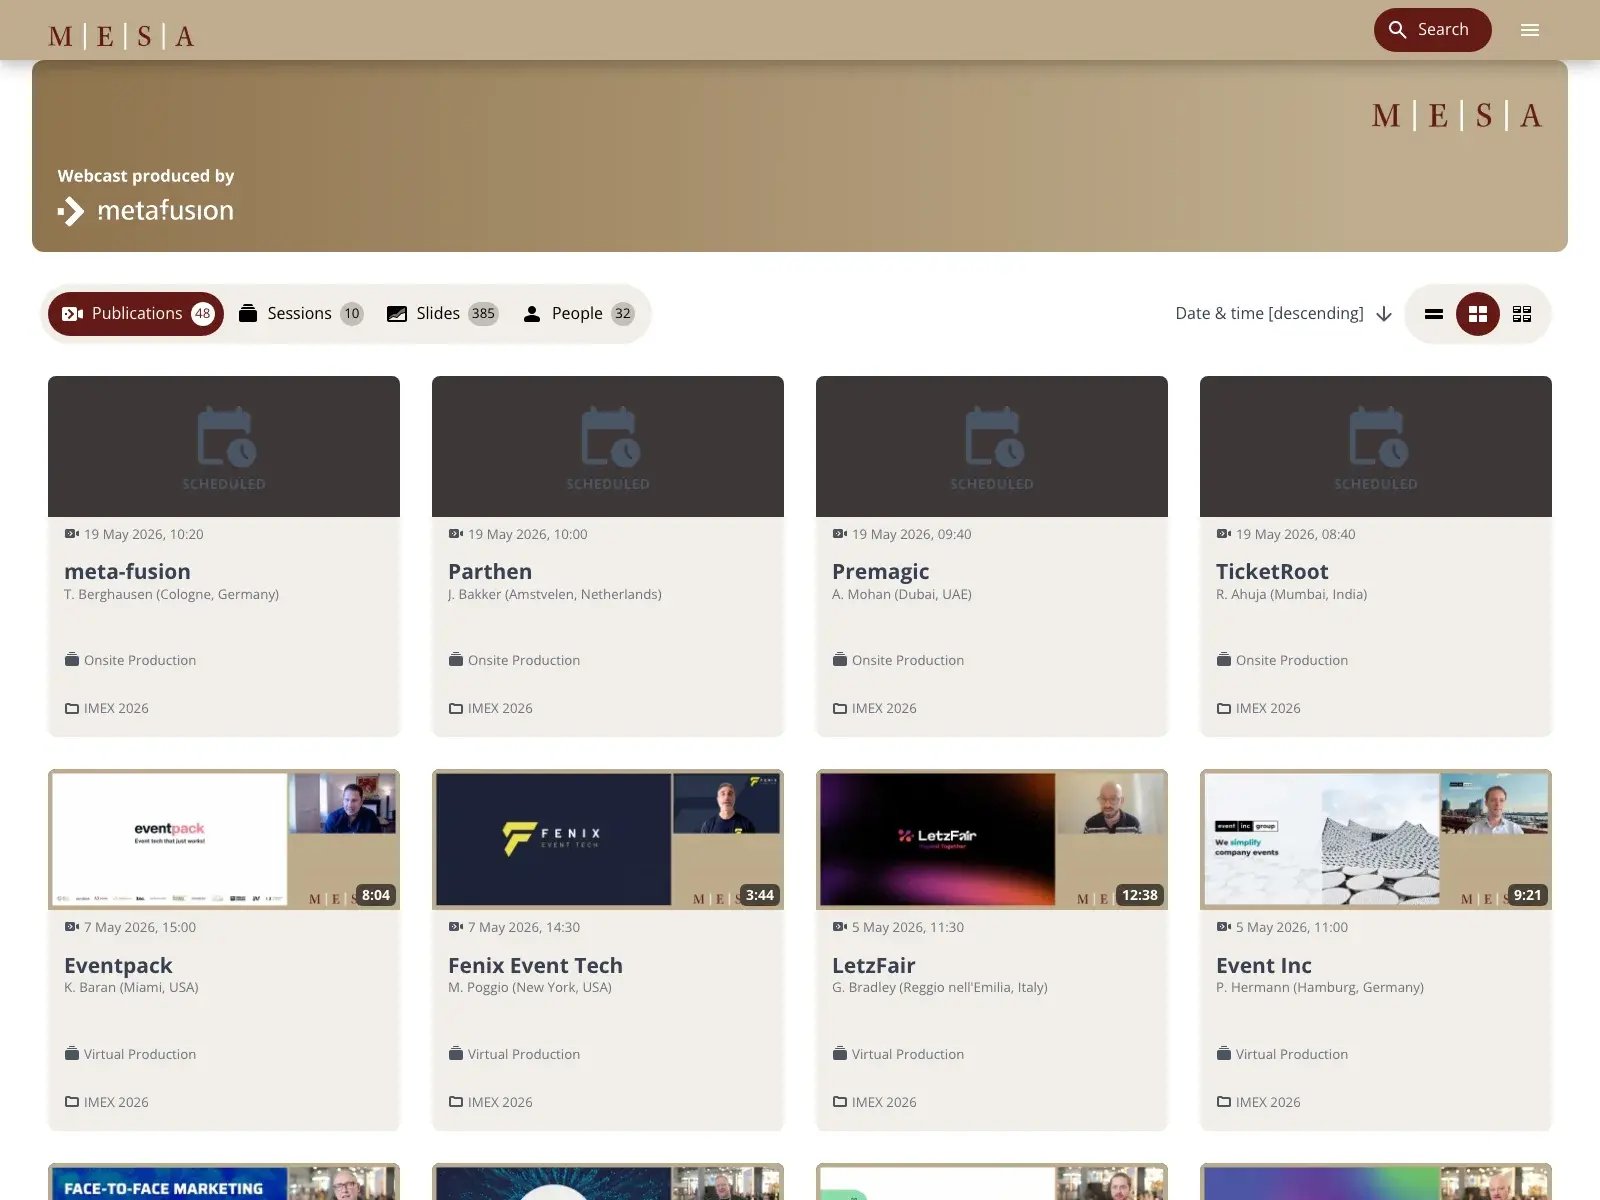Open the Parthen scheduled thumbnail
The width and height of the screenshot is (1600, 1200).
click(608, 446)
